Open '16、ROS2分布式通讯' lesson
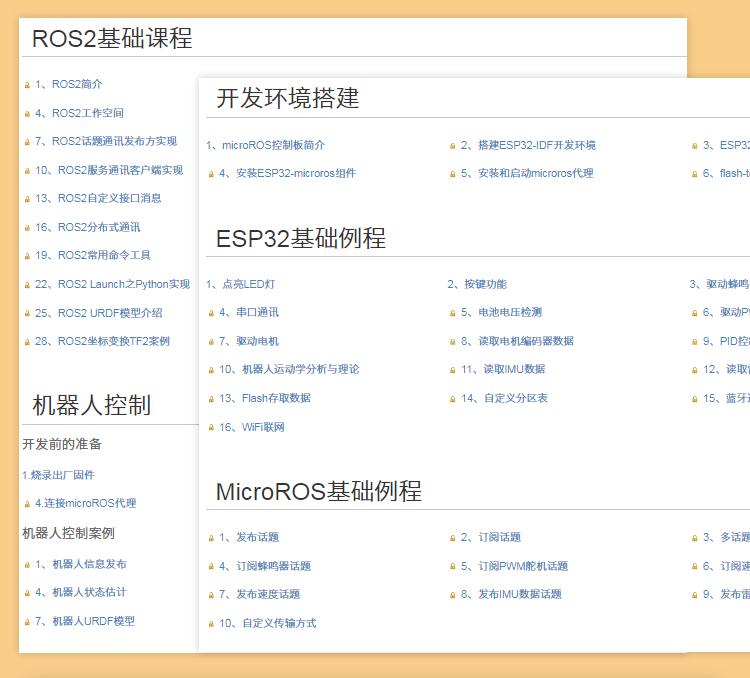The image size is (750, 678). pyautogui.click(x=88, y=227)
